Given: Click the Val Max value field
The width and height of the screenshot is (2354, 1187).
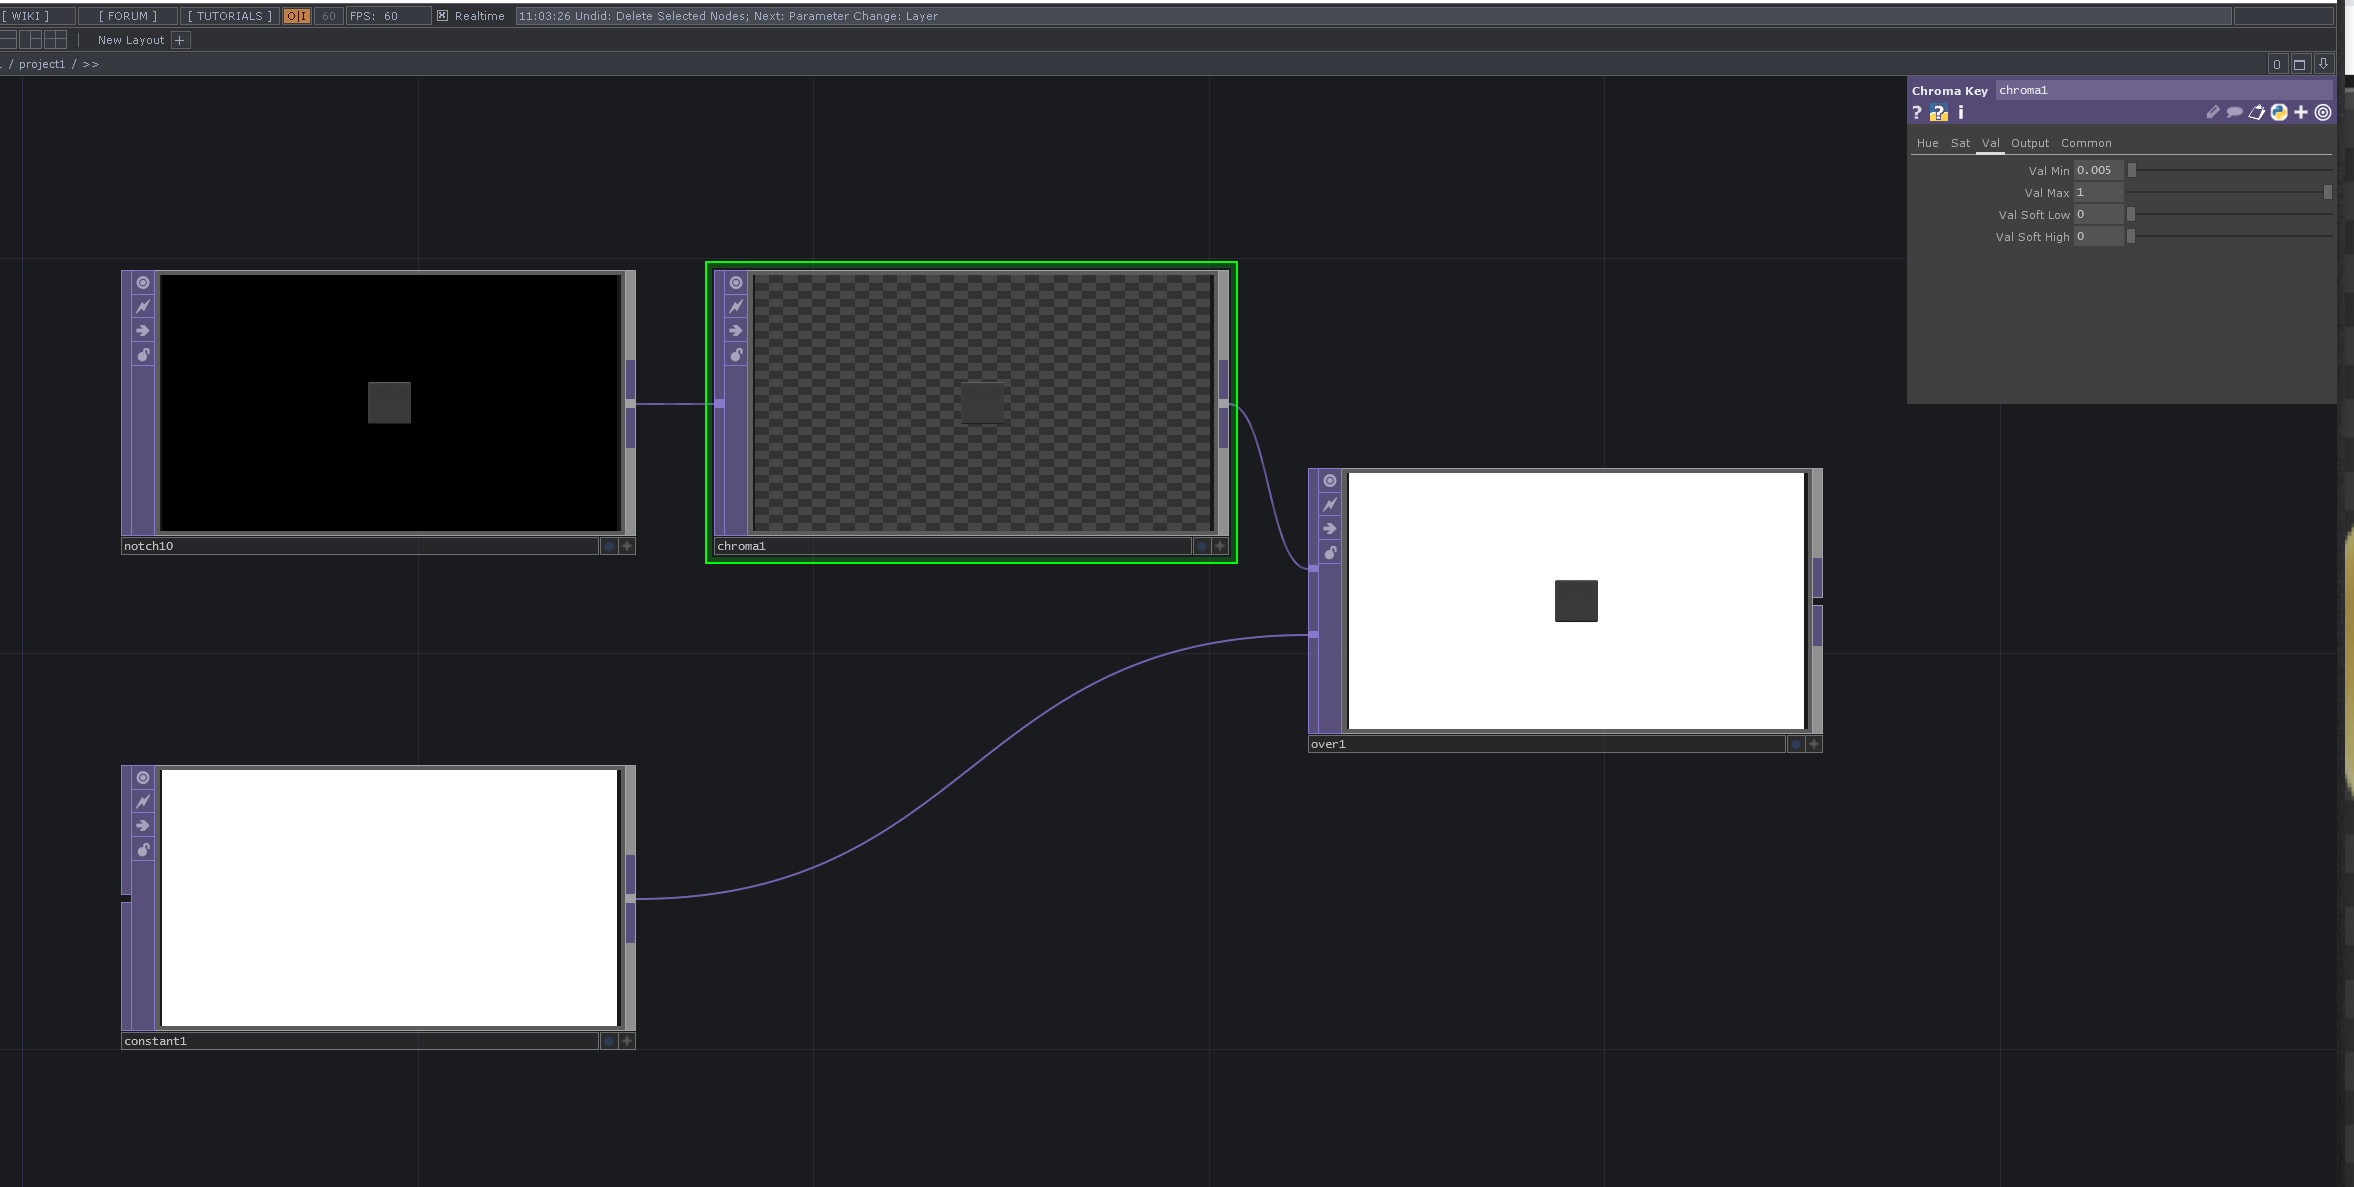Looking at the screenshot, I should [x=2098, y=192].
